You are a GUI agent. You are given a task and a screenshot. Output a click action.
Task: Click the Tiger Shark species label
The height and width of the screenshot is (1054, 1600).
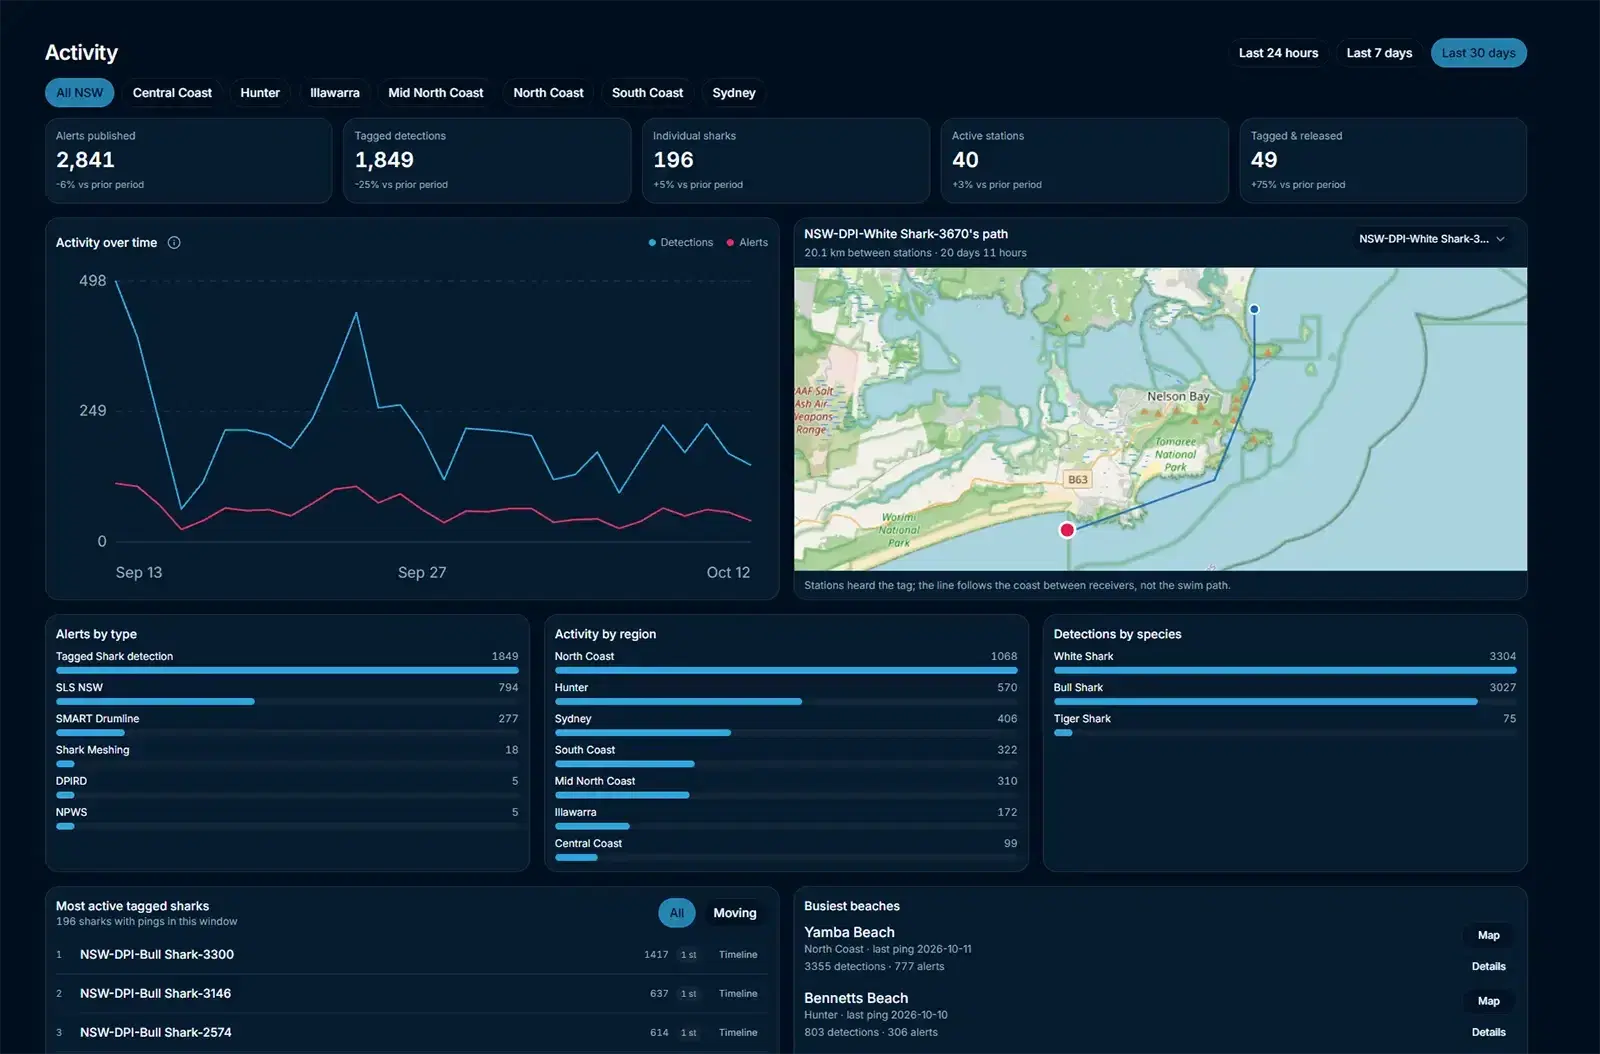pos(1082,719)
